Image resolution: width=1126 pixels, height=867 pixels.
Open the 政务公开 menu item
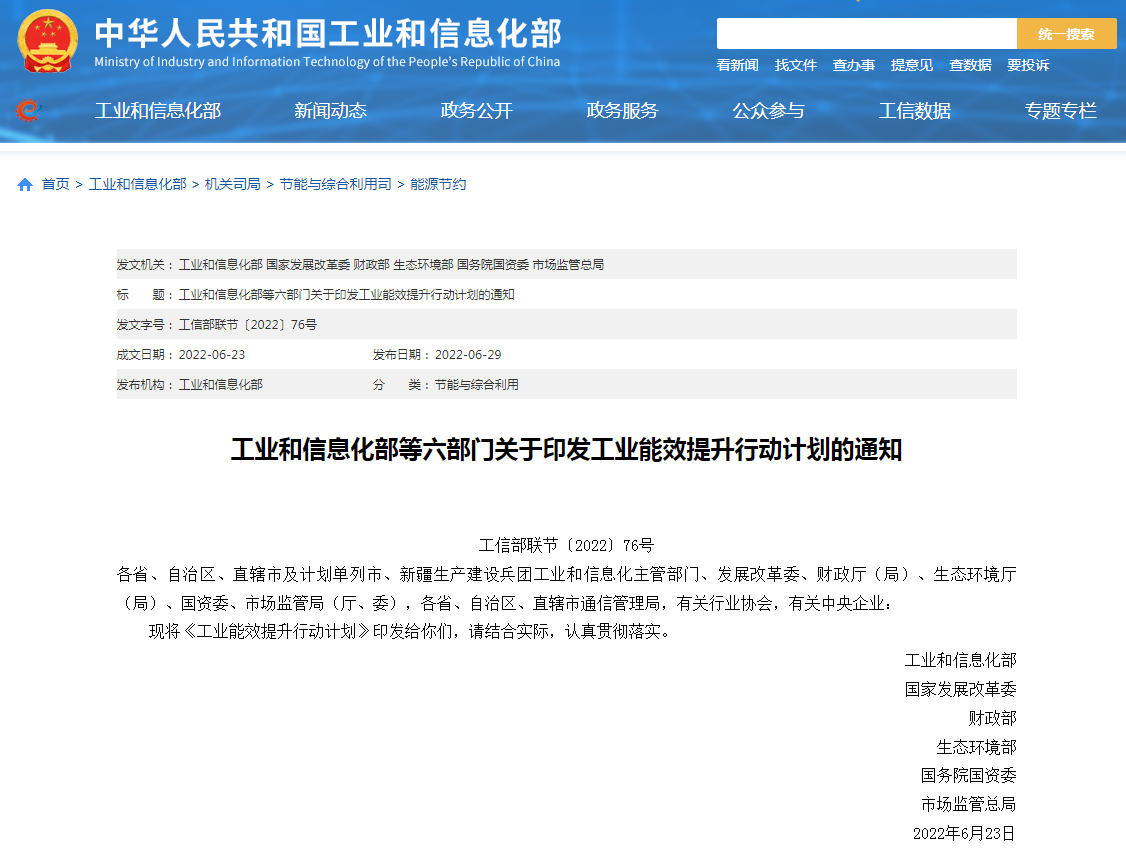pos(476,111)
